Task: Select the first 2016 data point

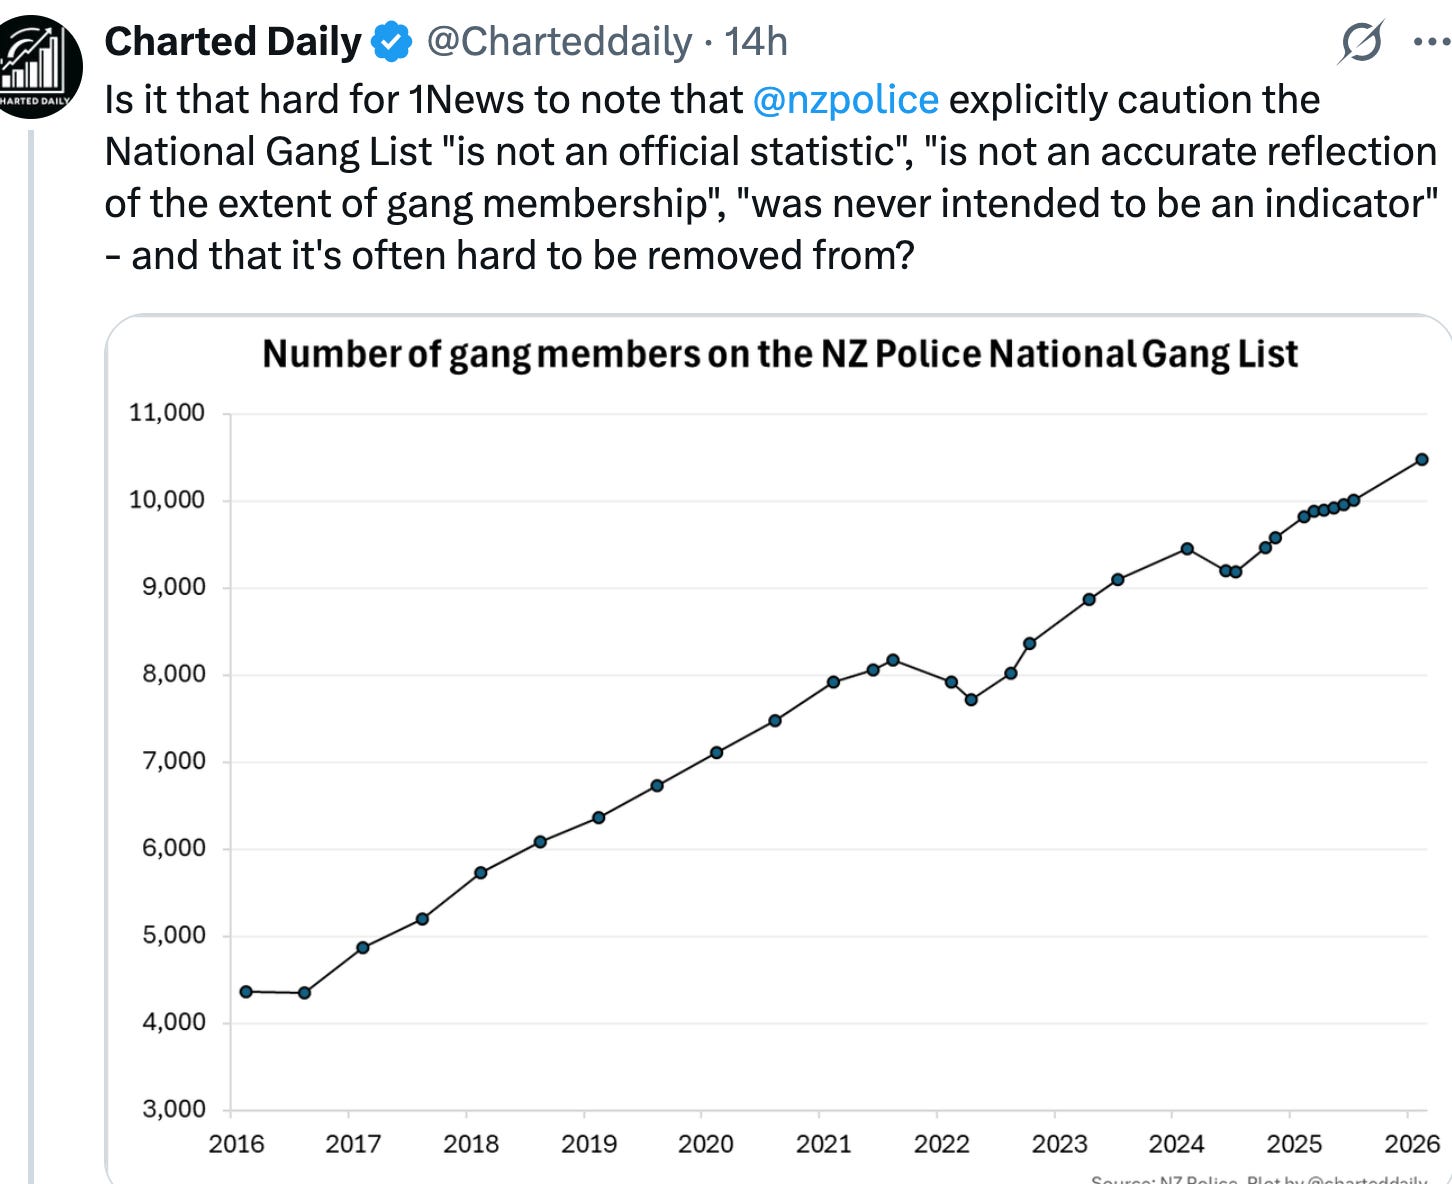Action: click(246, 991)
